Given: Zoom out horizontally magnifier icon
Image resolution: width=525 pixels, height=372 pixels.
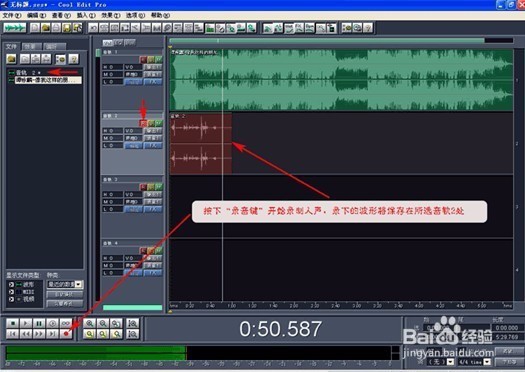Looking at the screenshot, I should coord(103,323).
